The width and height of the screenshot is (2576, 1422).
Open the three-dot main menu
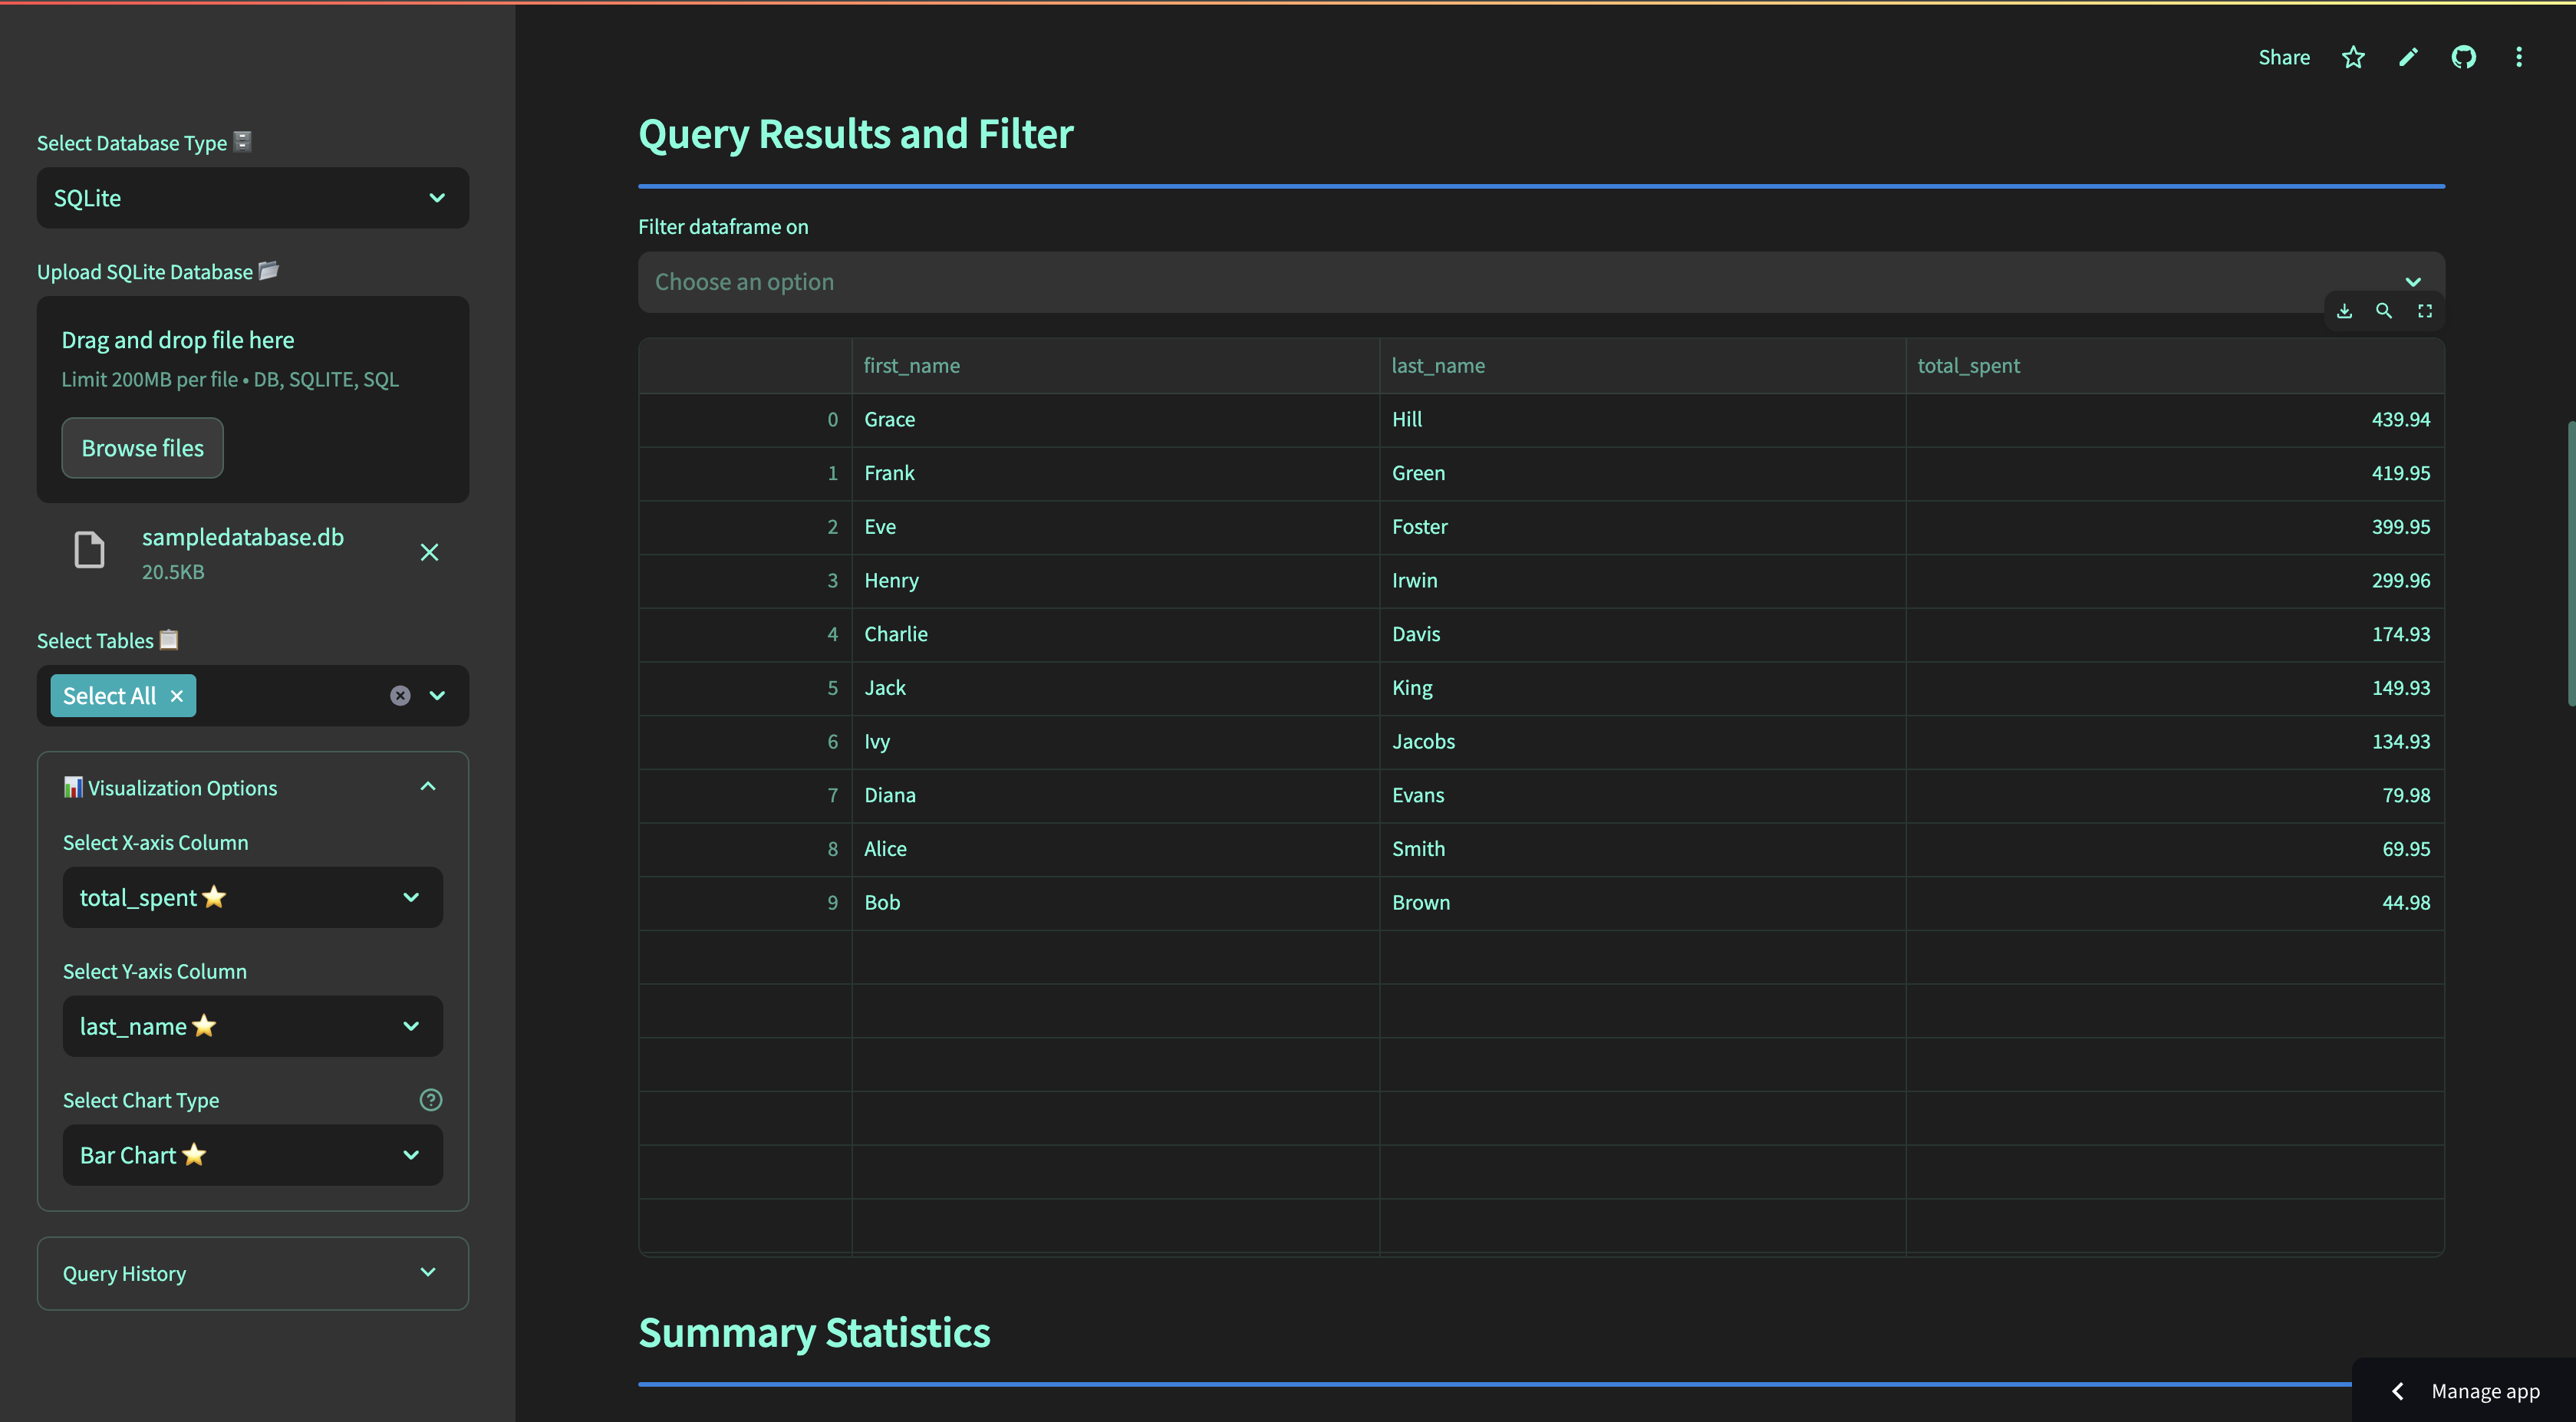(2518, 57)
